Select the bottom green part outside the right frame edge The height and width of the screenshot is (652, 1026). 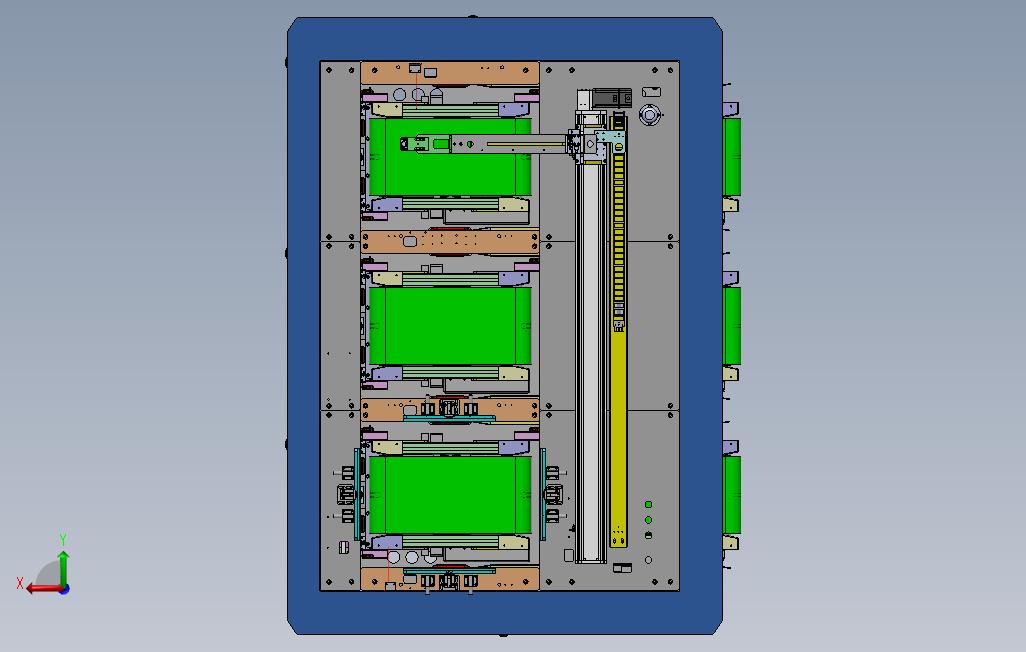[732, 495]
